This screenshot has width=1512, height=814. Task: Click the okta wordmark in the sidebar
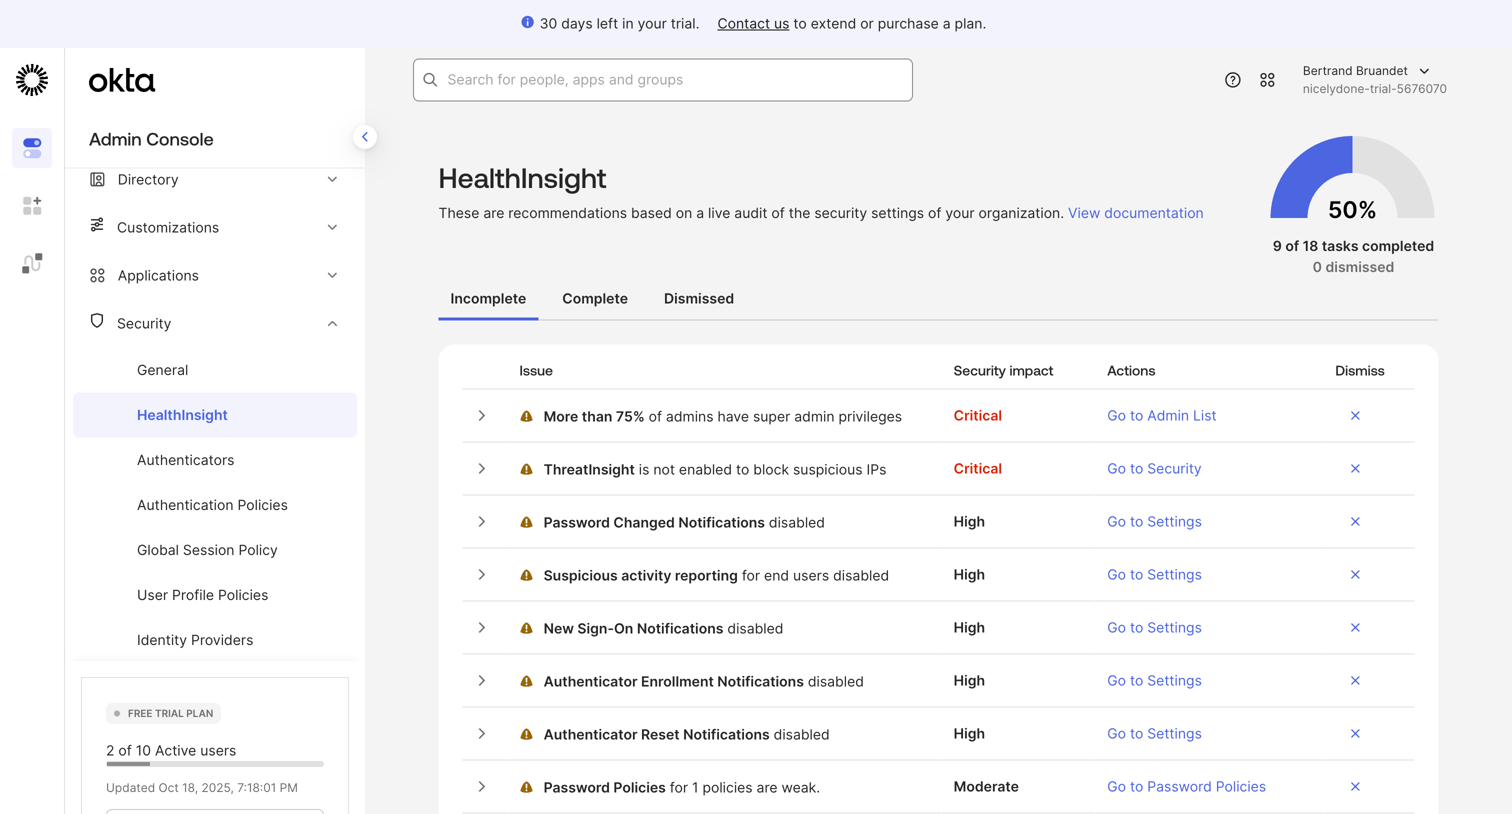tap(122, 81)
